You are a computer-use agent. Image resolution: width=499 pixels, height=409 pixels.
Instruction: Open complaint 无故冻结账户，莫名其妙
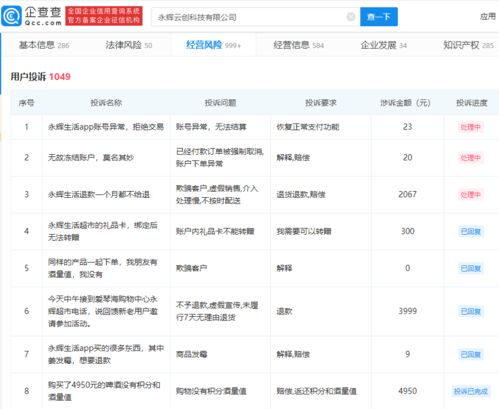(x=91, y=158)
